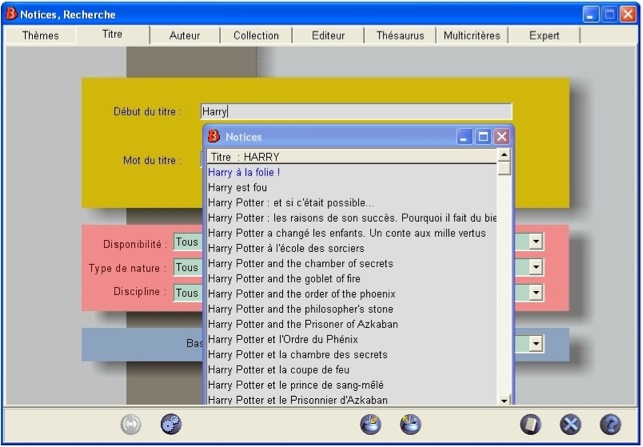The height and width of the screenshot is (447, 643).
Task: Open the Collection tab
Action: (x=256, y=36)
